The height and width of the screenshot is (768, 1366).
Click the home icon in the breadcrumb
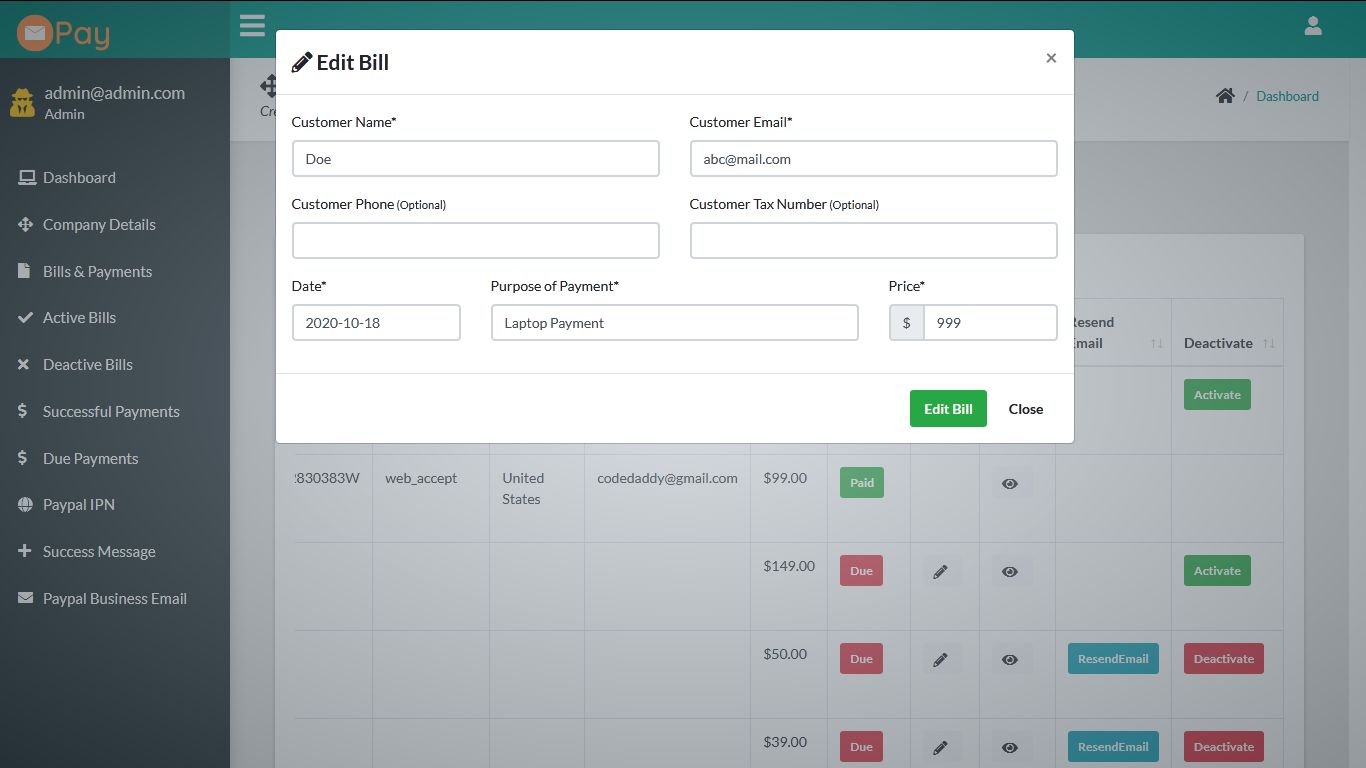click(1225, 94)
